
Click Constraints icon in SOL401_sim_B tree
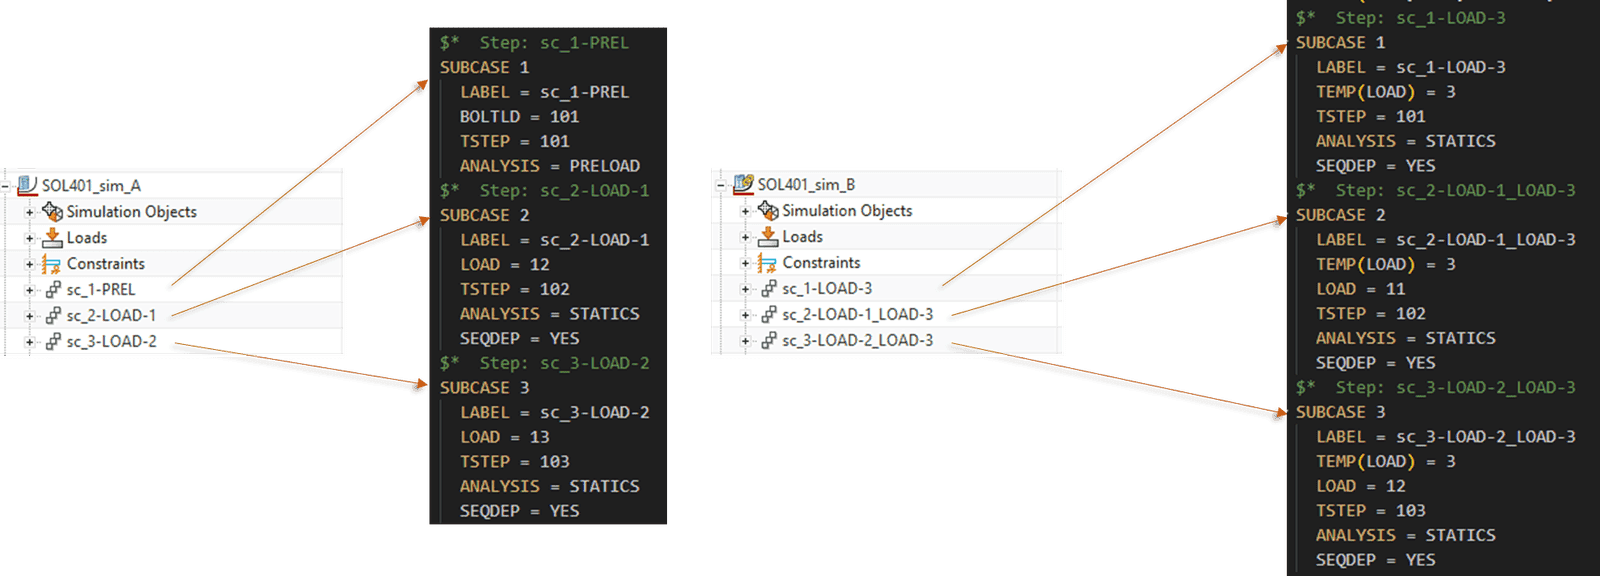pyautogui.click(x=768, y=263)
